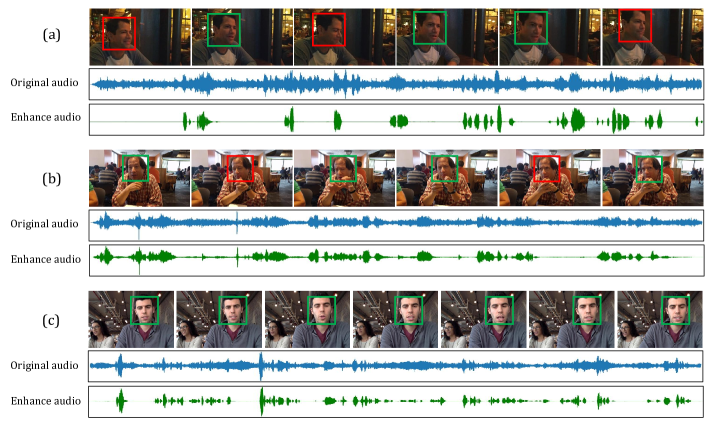This screenshot has width=709, height=426.
Task: Select the "Enhance audio" label in section (b)
Action: coord(46,259)
